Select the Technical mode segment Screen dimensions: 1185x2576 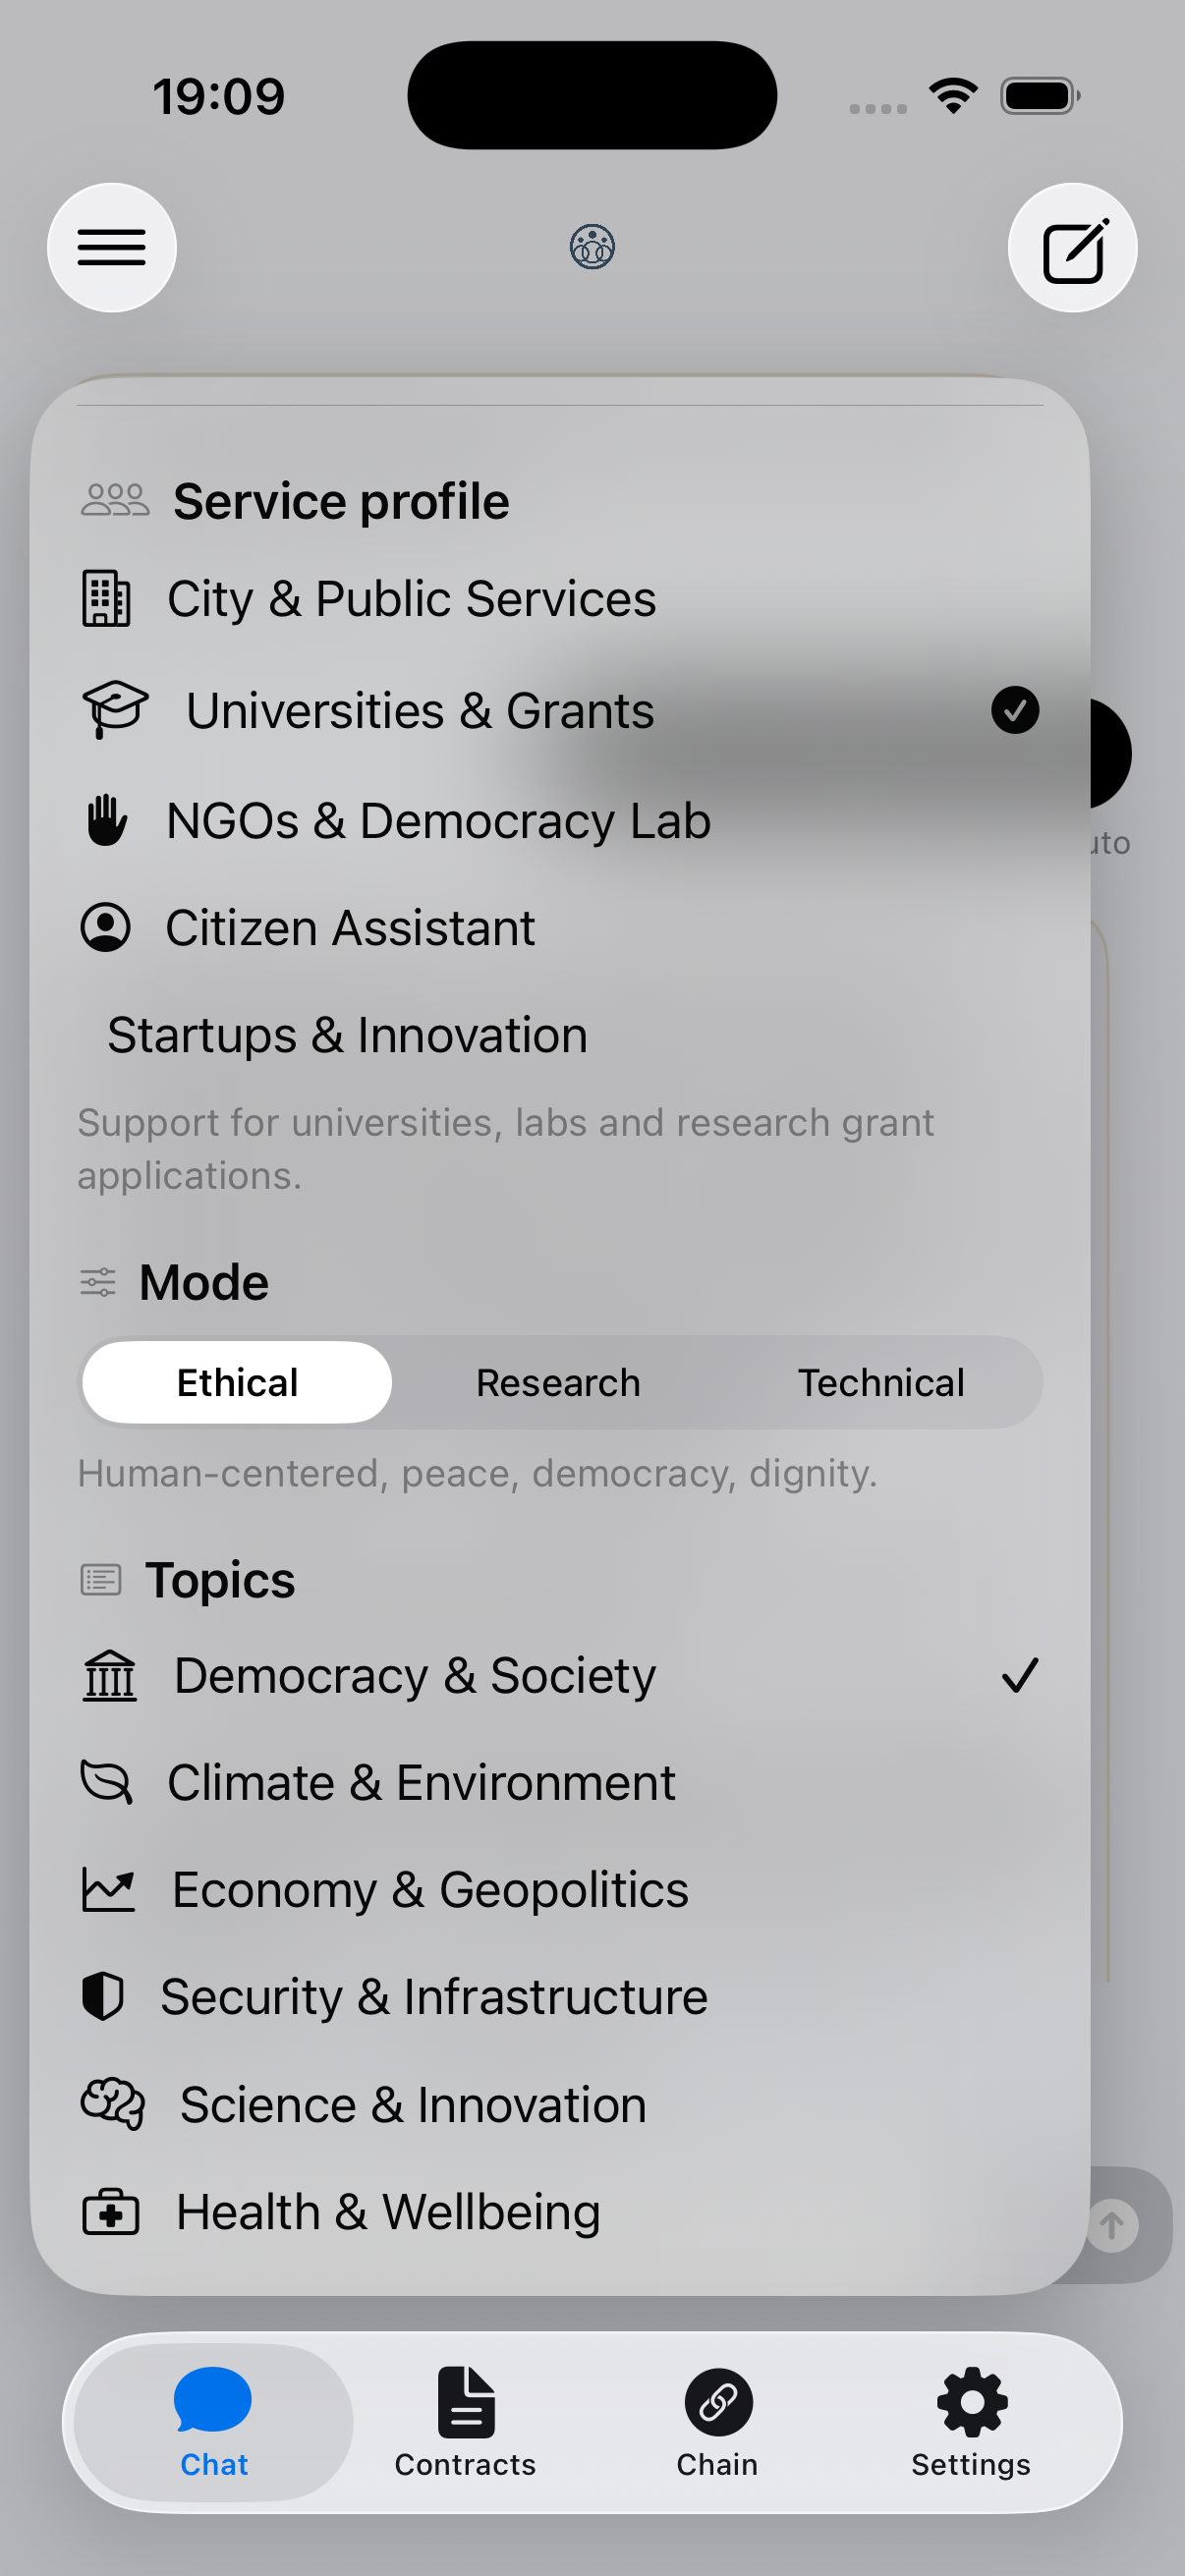[x=881, y=1383]
